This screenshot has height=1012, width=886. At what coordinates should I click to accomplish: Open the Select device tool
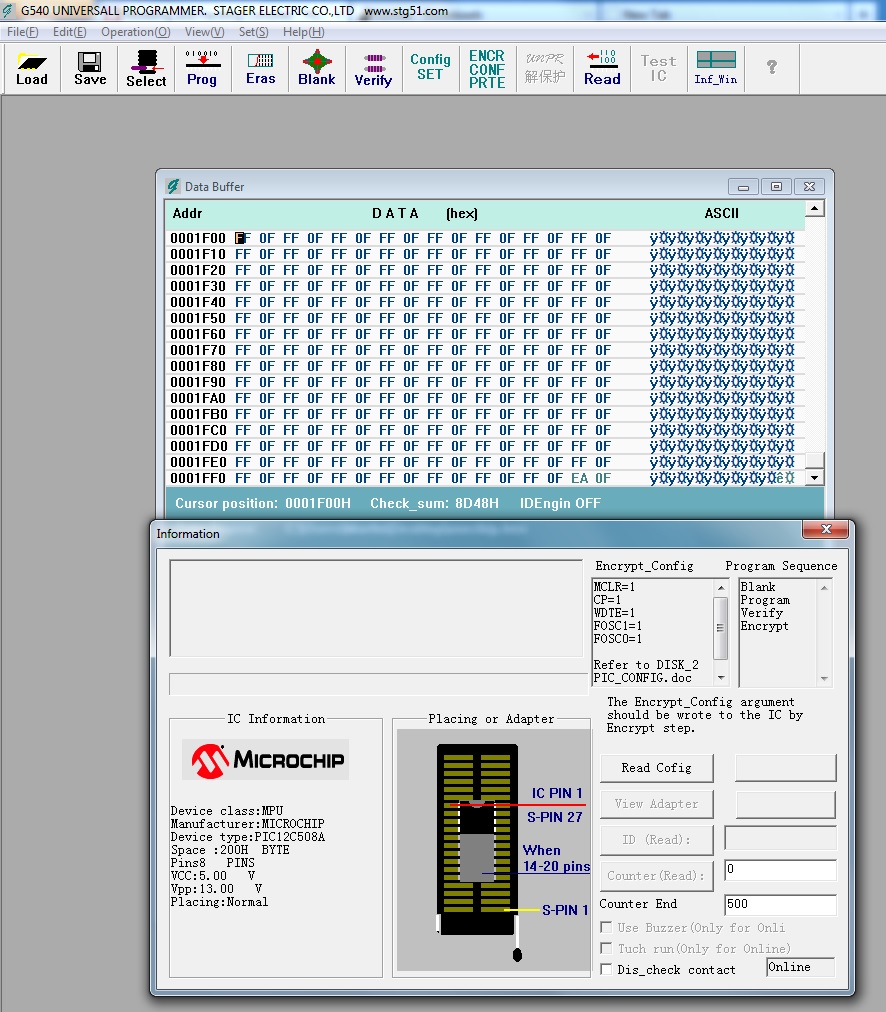coord(146,68)
